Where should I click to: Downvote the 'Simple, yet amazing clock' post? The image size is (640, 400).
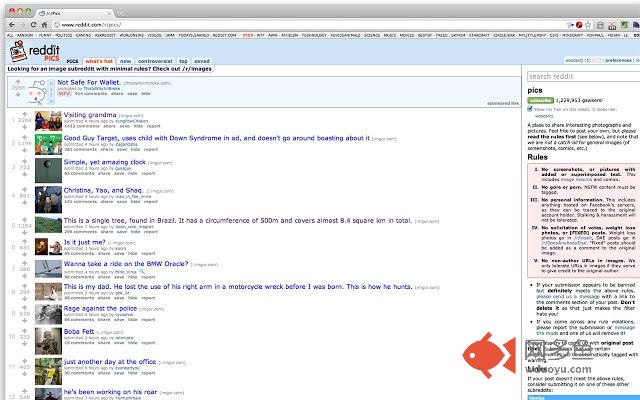[24, 174]
